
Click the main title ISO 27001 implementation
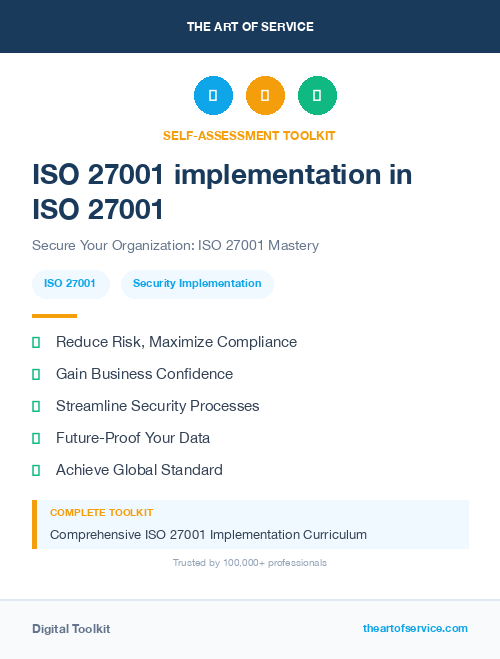pos(222,192)
